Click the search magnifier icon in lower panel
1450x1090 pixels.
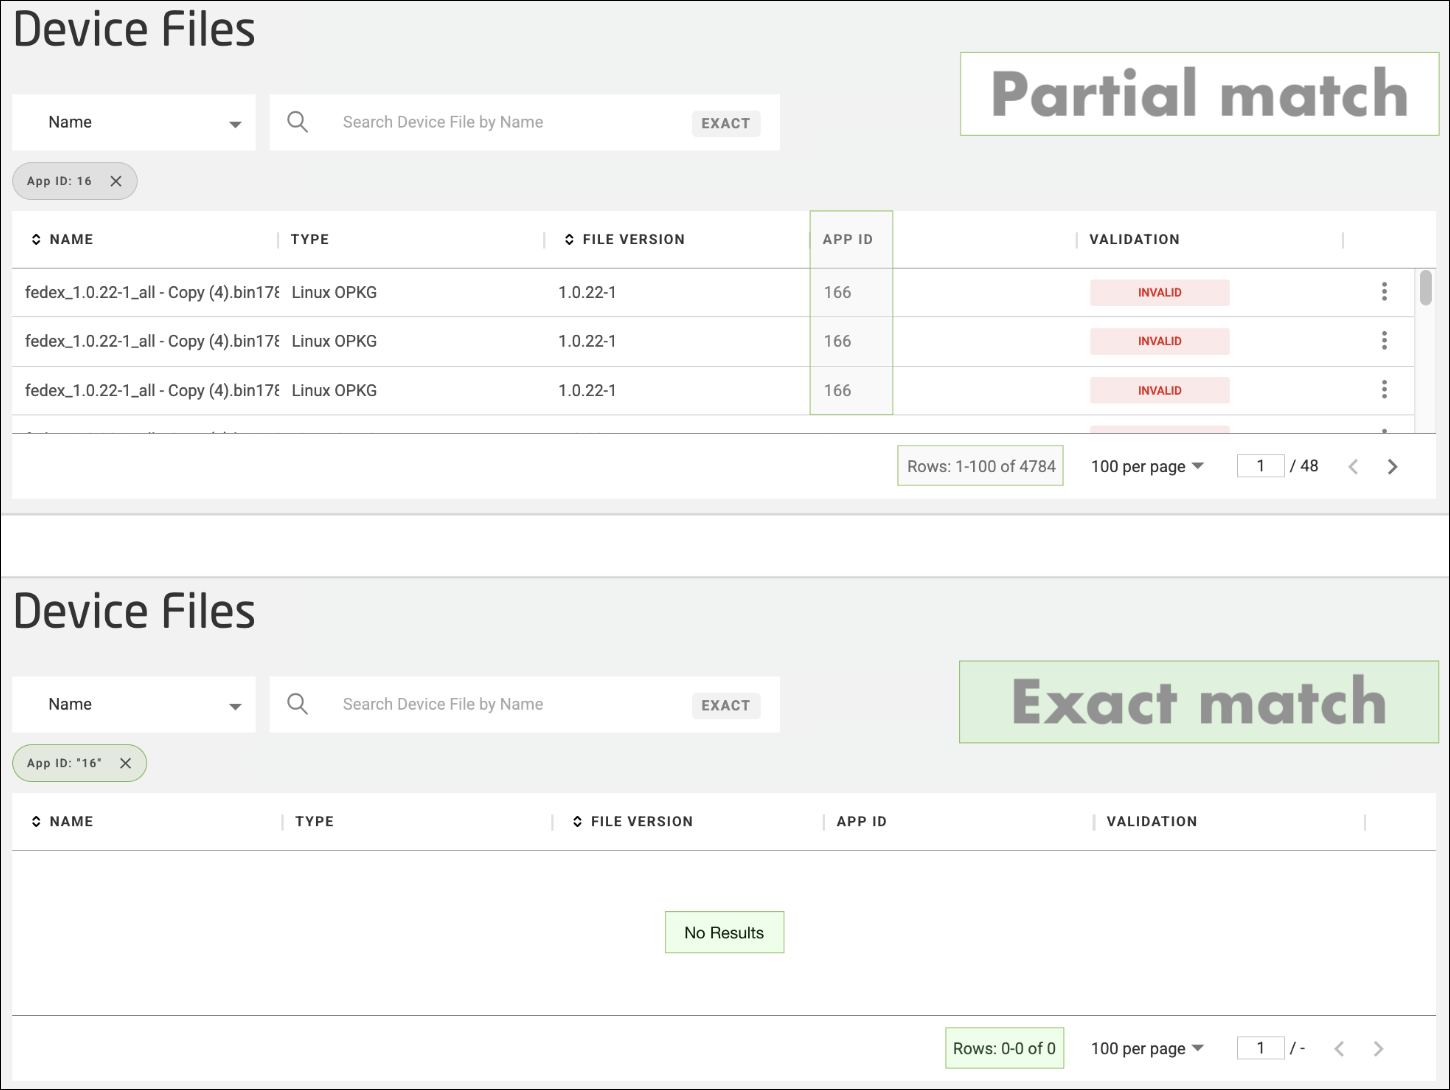click(298, 704)
